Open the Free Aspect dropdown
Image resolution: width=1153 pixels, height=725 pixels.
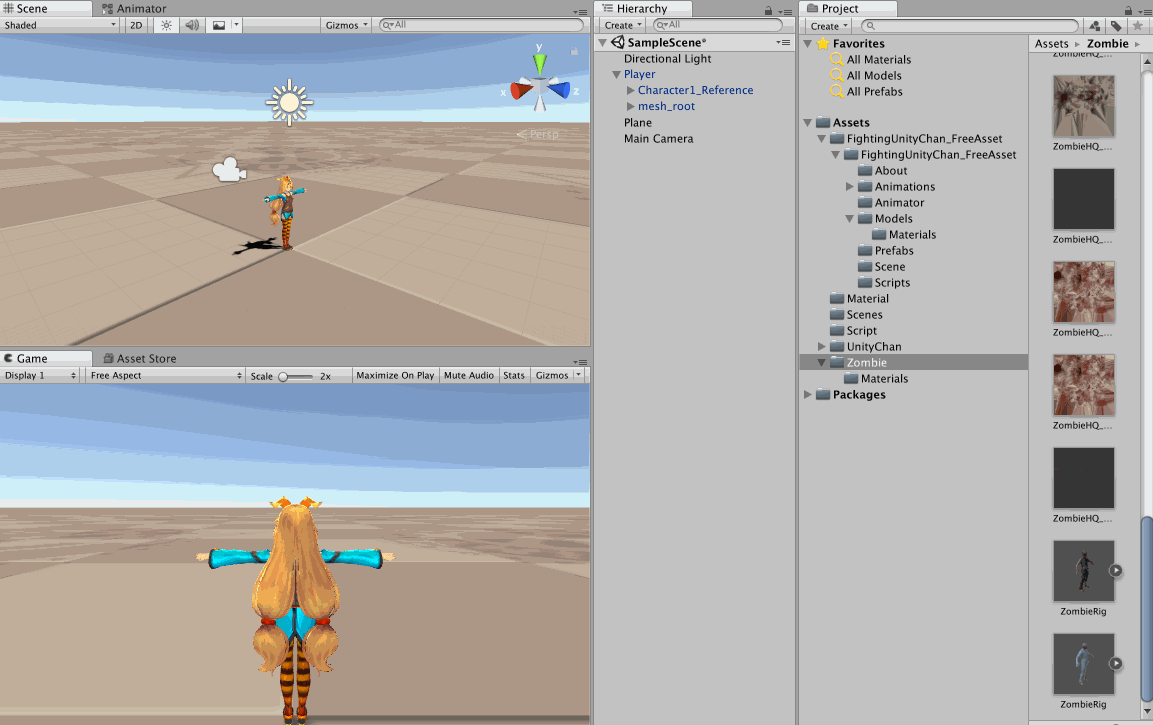tap(164, 375)
